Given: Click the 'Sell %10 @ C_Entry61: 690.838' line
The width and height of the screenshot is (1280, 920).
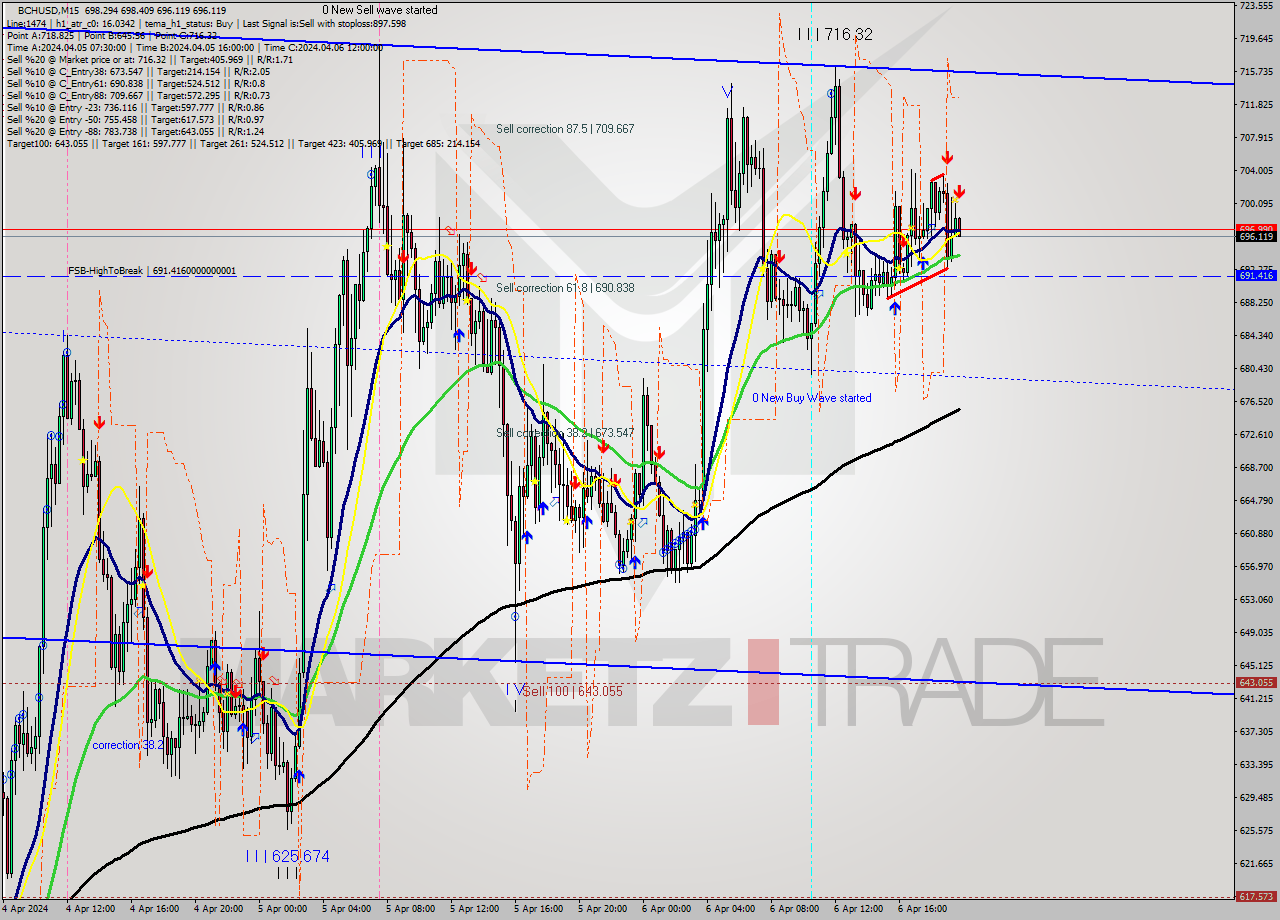Looking at the screenshot, I should coord(136,83).
